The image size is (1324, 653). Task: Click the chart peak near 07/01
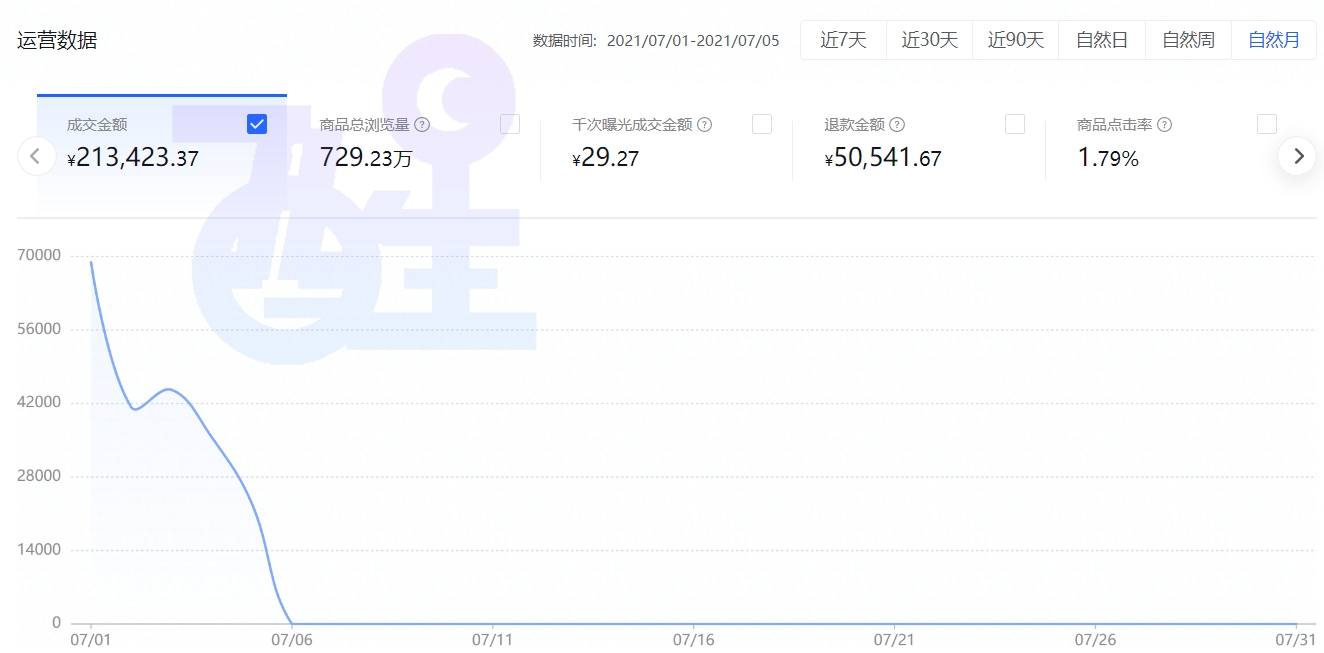(x=91, y=264)
